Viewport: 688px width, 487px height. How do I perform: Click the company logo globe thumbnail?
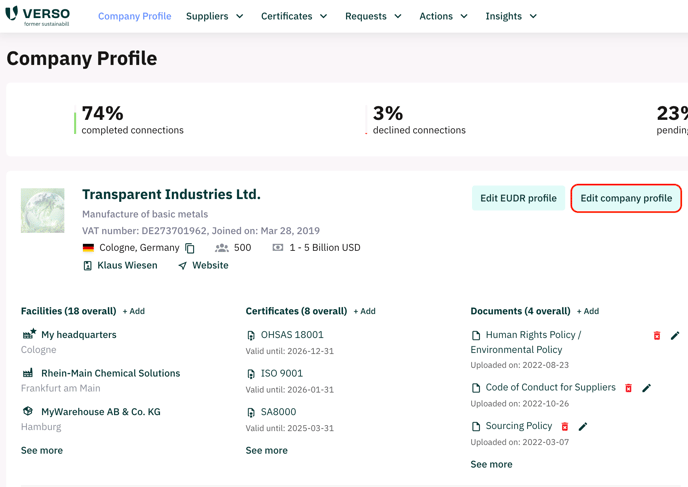pyautogui.click(x=43, y=211)
